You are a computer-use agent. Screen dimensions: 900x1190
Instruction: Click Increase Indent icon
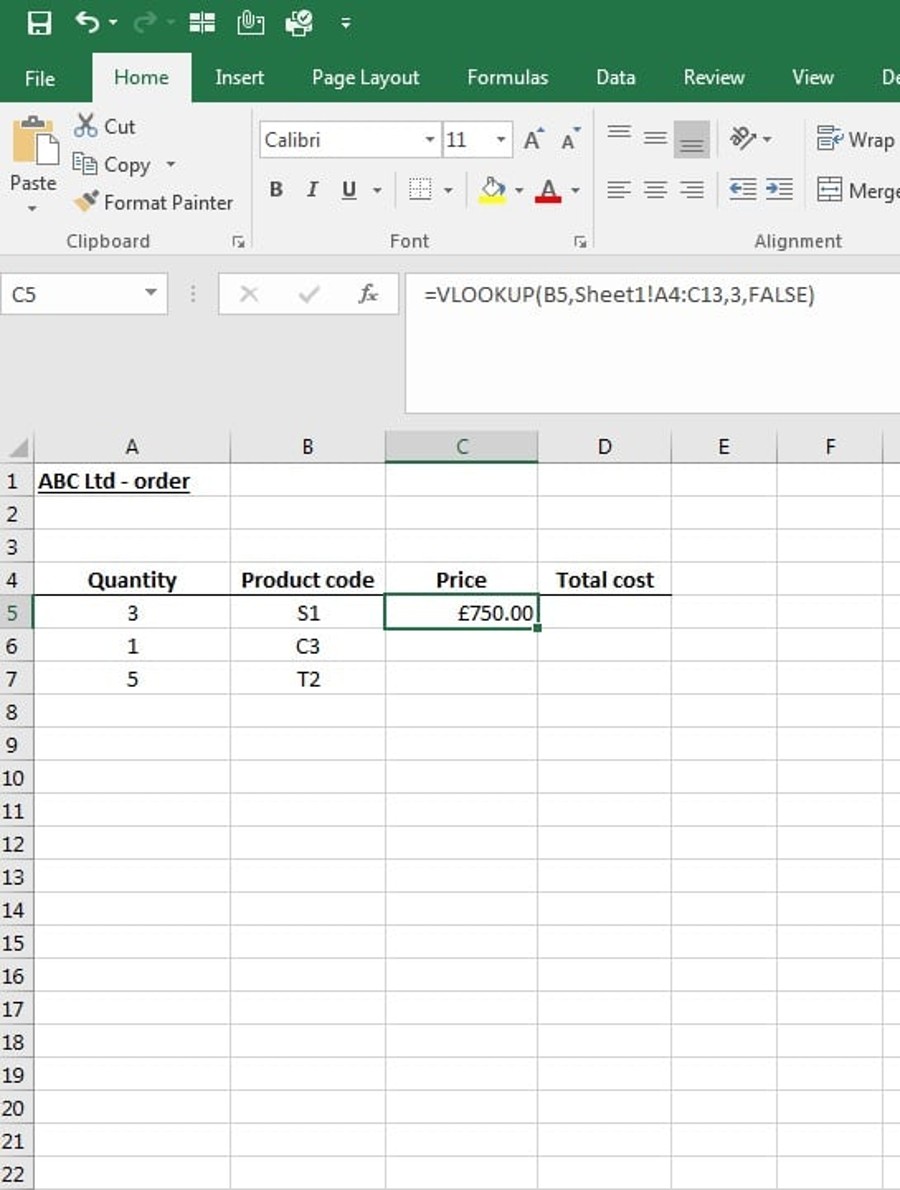[x=779, y=189]
